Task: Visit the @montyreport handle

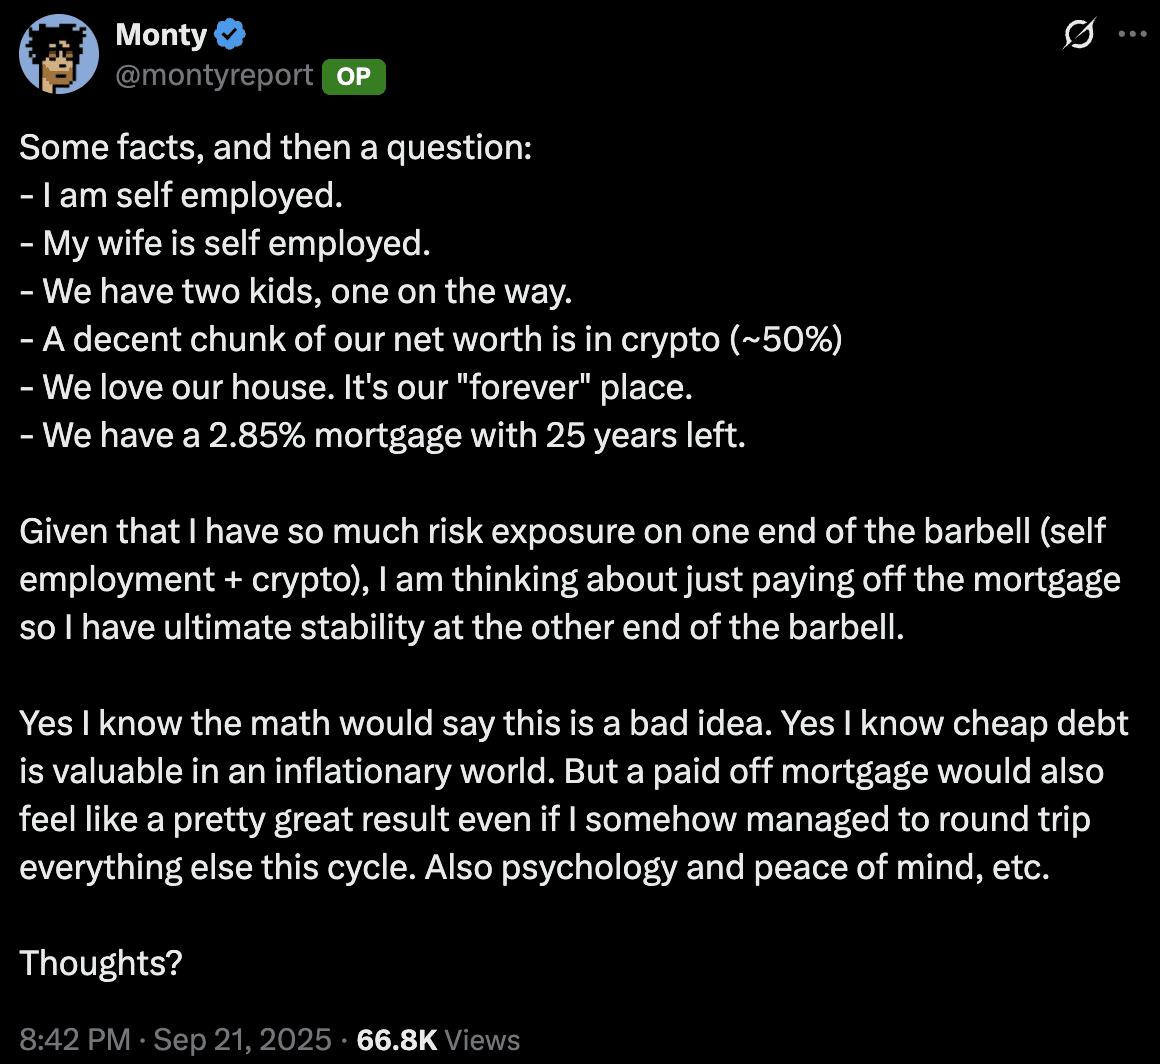Action: (x=214, y=75)
